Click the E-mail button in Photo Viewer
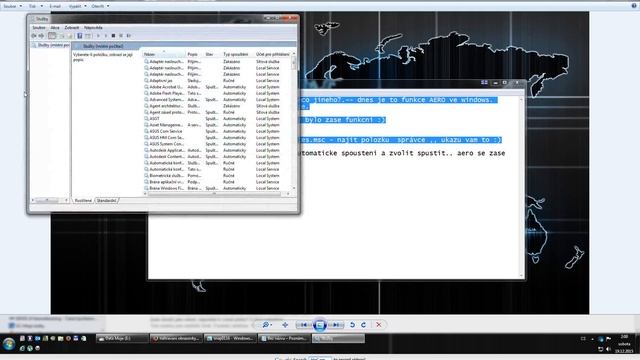The width and height of the screenshot is (640, 360). (x=55, y=6)
